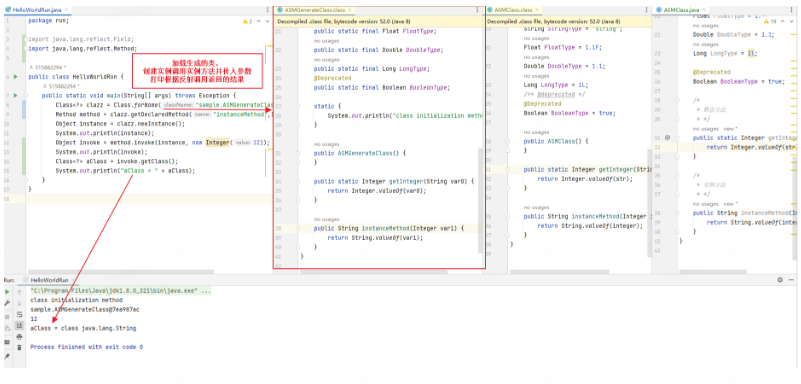Screen dimensions: 801x384
Task: Click 'class initialization method' console line
Action: point(76,300)
